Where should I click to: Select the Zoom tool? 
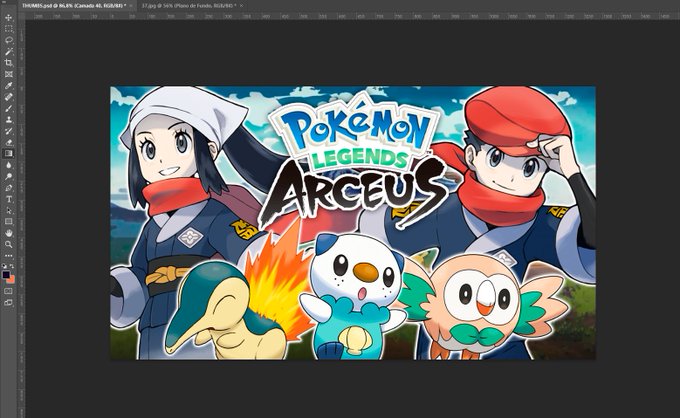point(8,244)
